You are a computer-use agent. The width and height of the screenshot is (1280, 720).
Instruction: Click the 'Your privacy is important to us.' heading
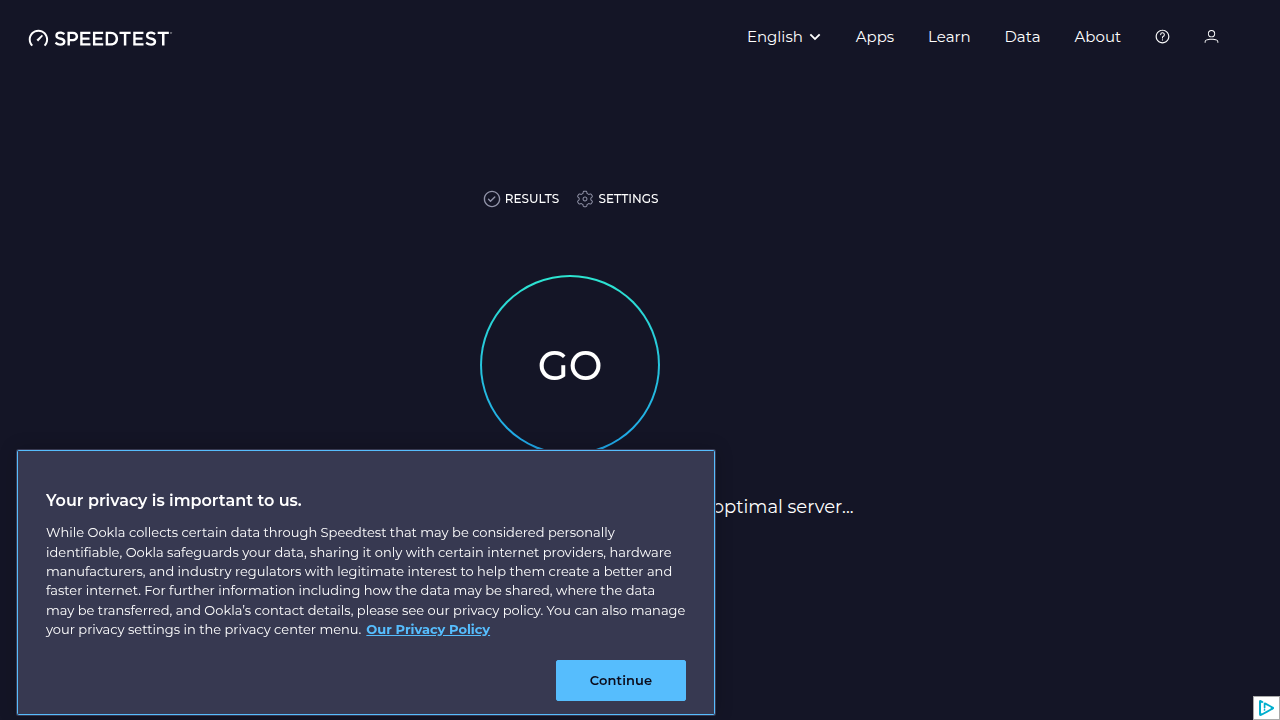click(x=174, y=500)
